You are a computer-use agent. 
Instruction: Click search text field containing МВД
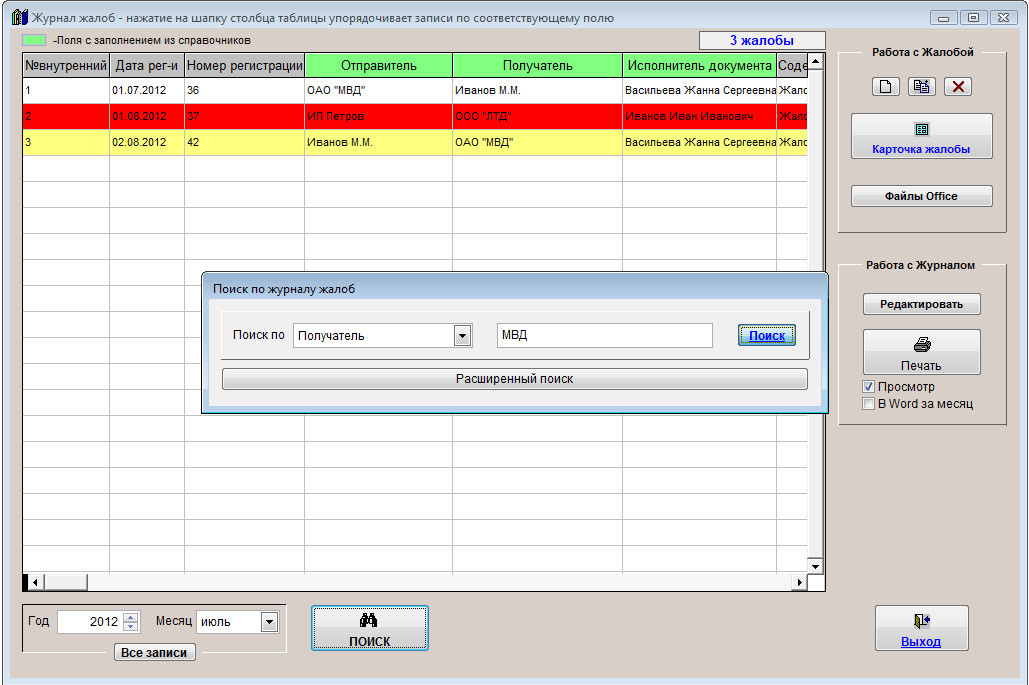pos(604,335)
